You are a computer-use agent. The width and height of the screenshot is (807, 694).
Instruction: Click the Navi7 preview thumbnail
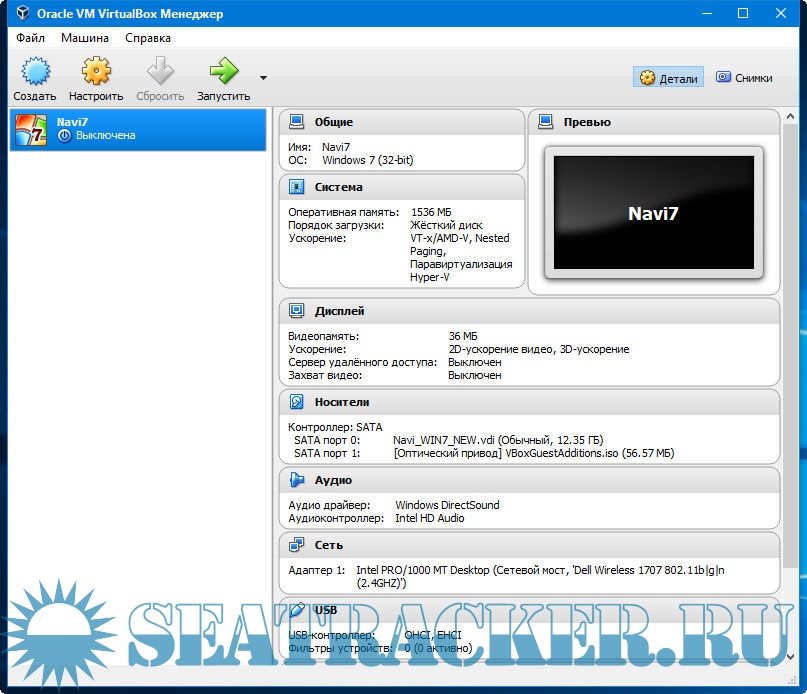coord(653,213)
